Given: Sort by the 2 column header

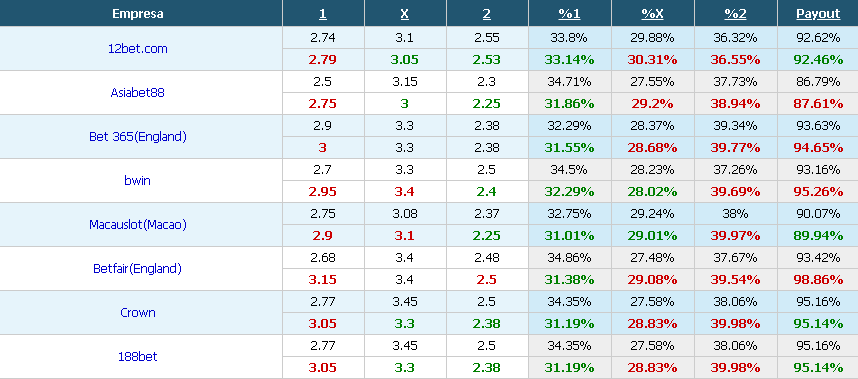Looking at the screenshot, I should (486, 14).
